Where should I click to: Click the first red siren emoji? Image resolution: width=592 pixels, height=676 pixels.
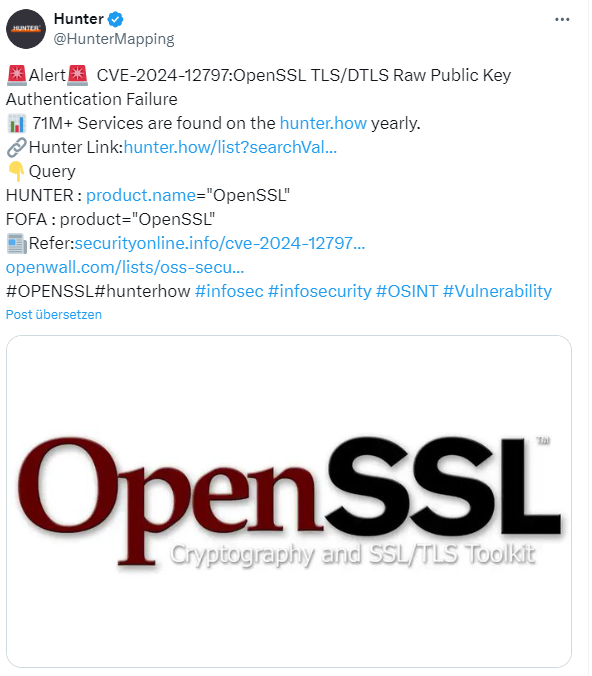[17, 75]
